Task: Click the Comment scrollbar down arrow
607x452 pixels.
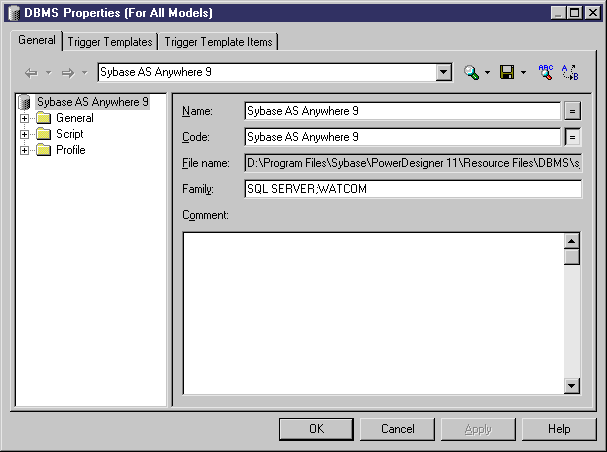Action: coord(572,385)
